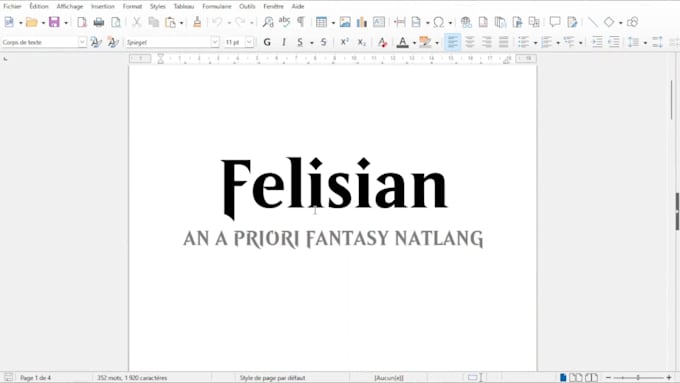Justify the paragraph
The width and height of the screenshot is (680, 383).
pyautogui.click(x=503, y=42)
